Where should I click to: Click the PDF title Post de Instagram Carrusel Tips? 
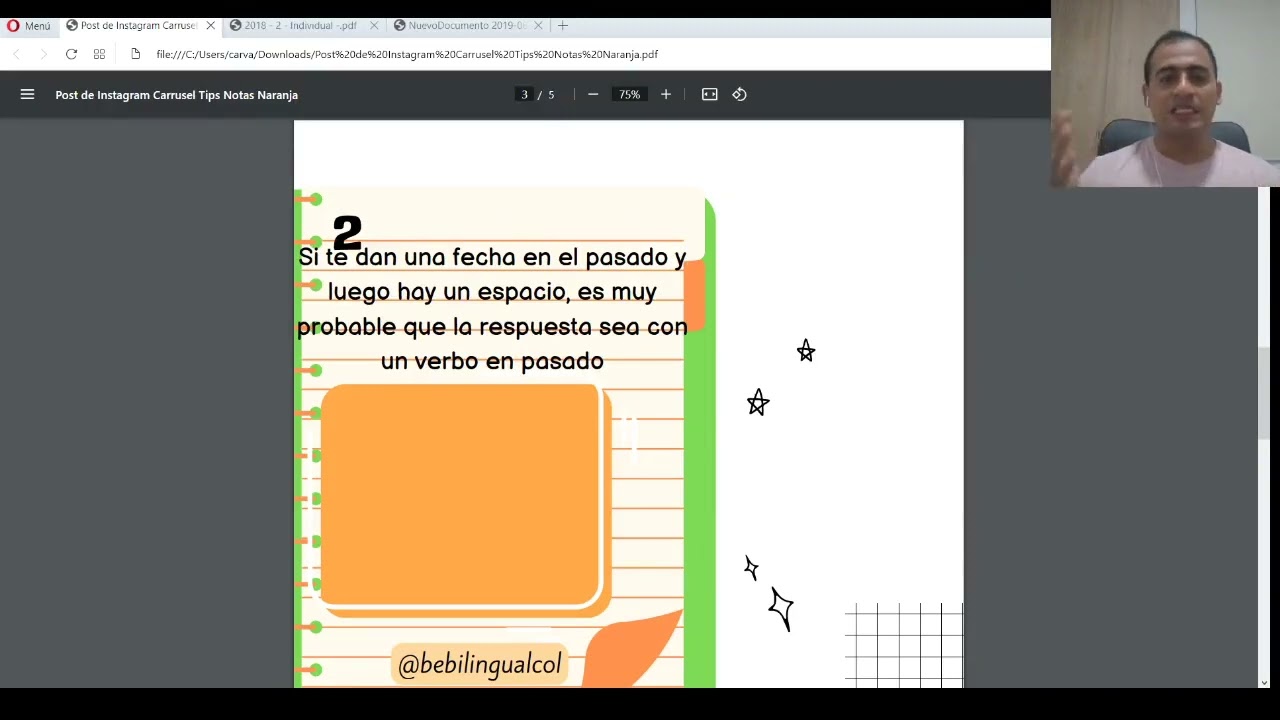(177, 95)
